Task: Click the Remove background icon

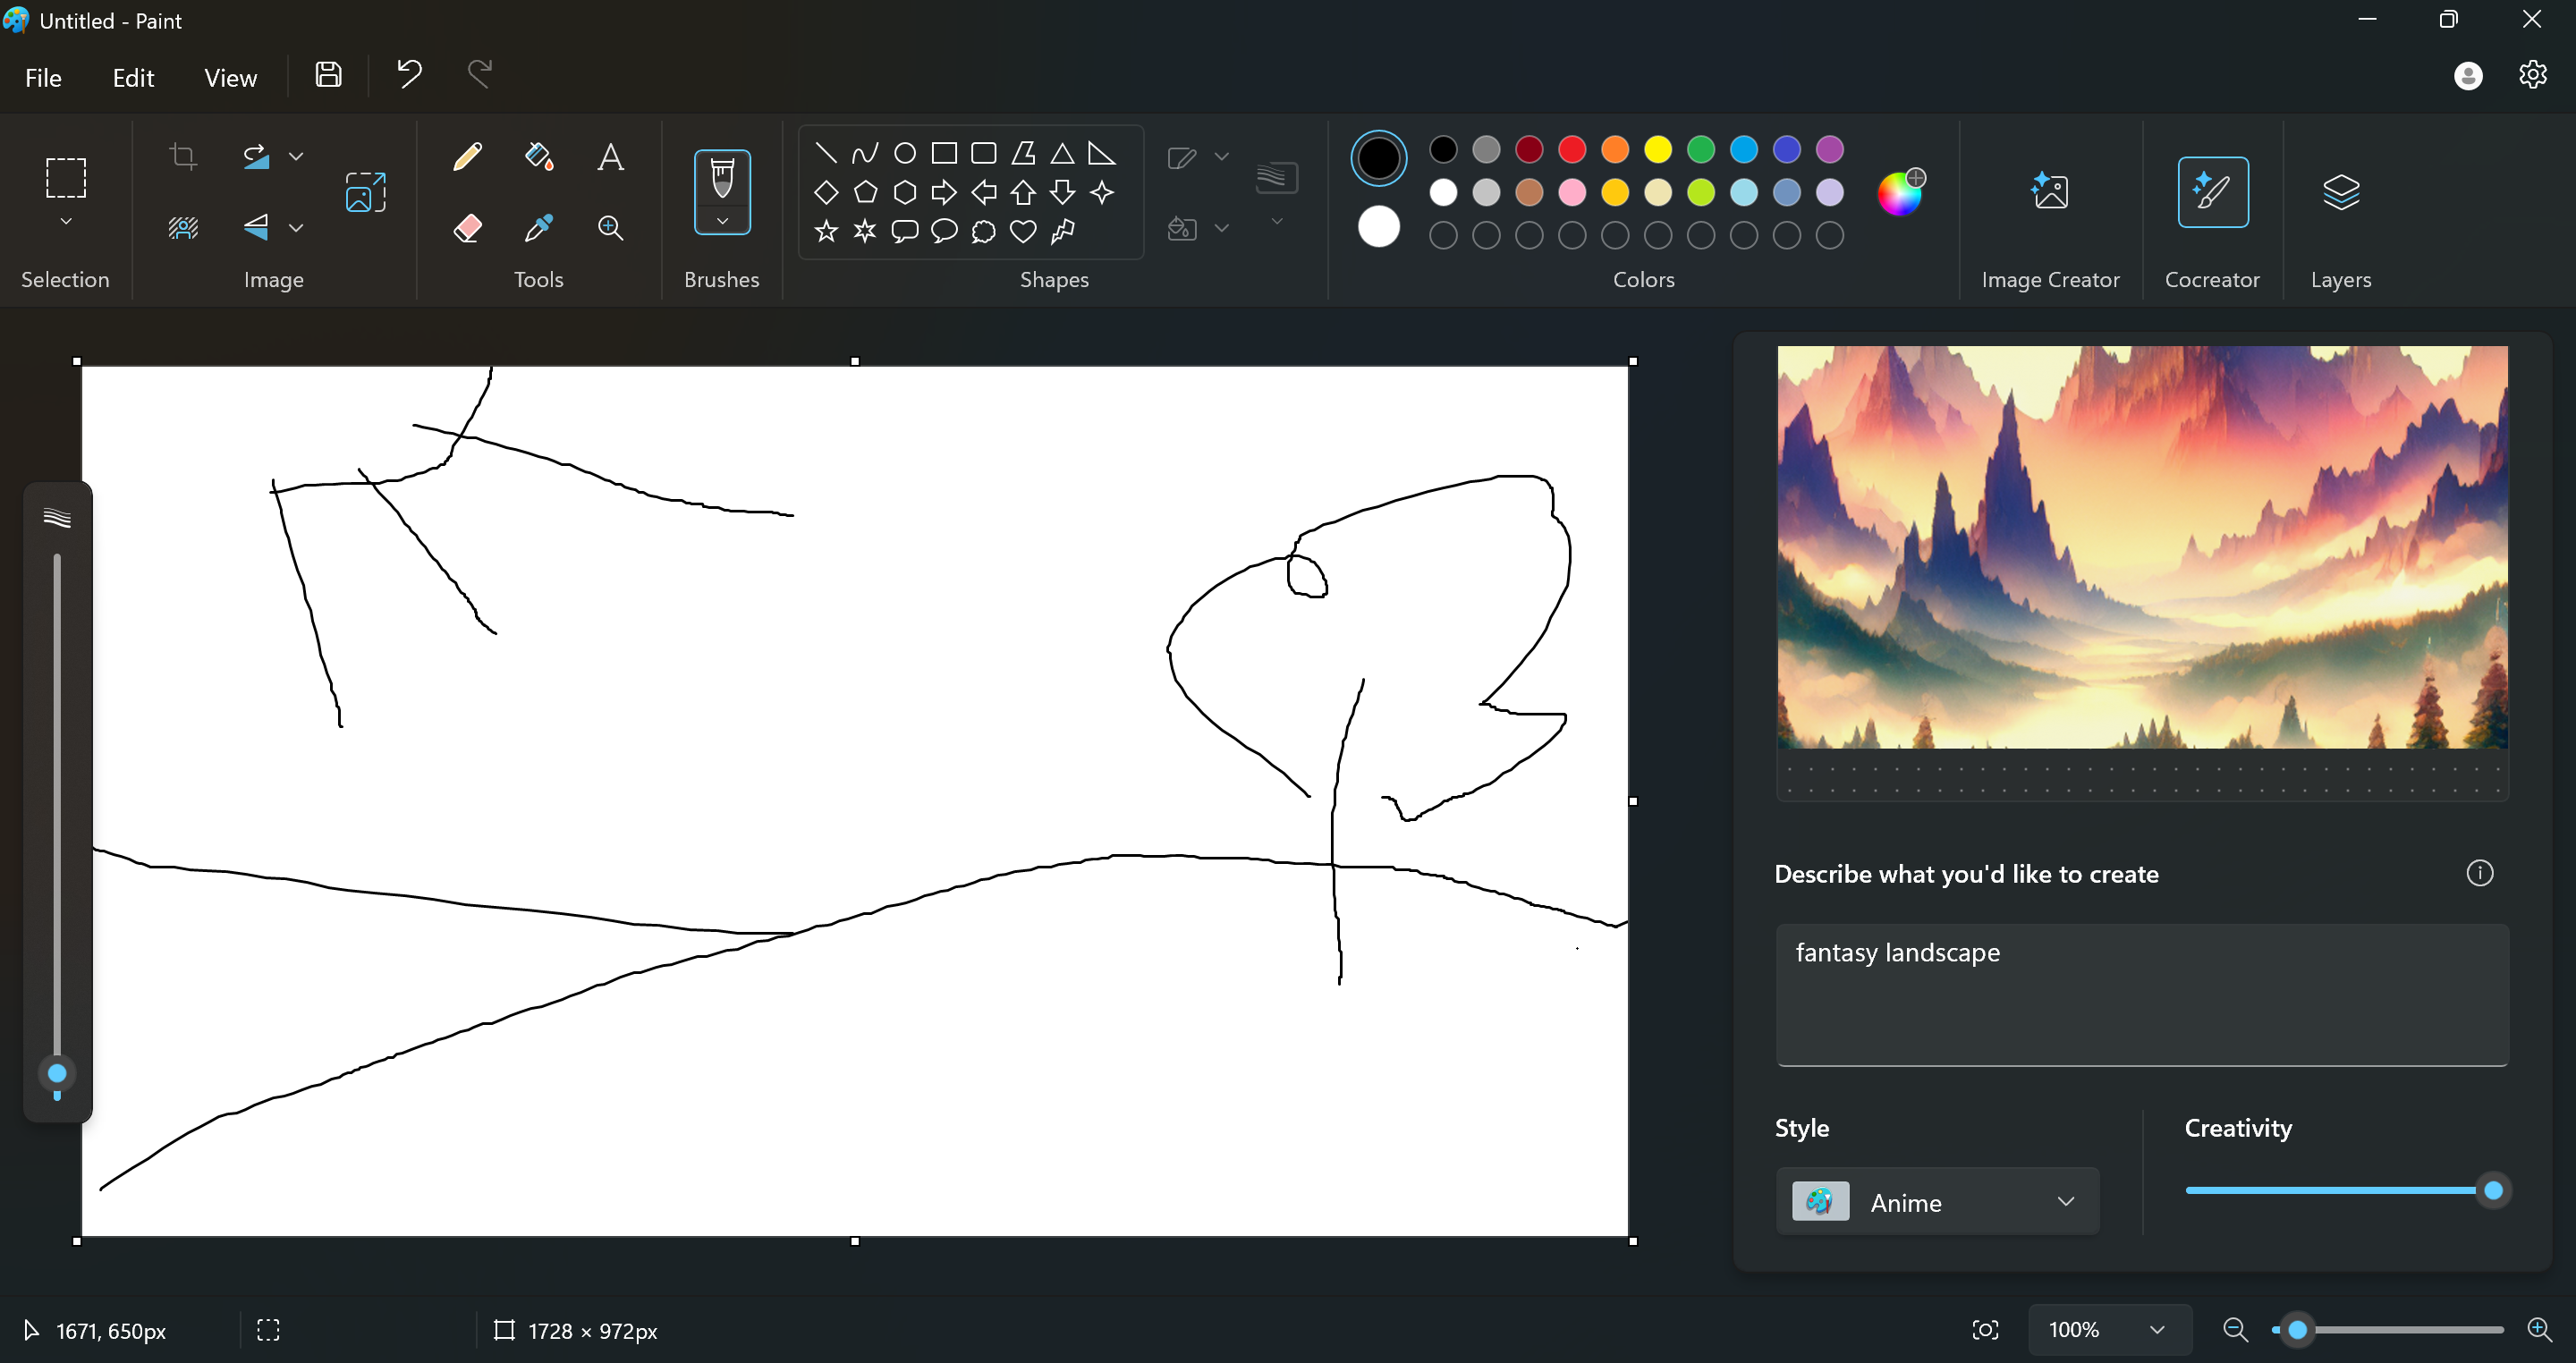Action: (x=183, y=228)
